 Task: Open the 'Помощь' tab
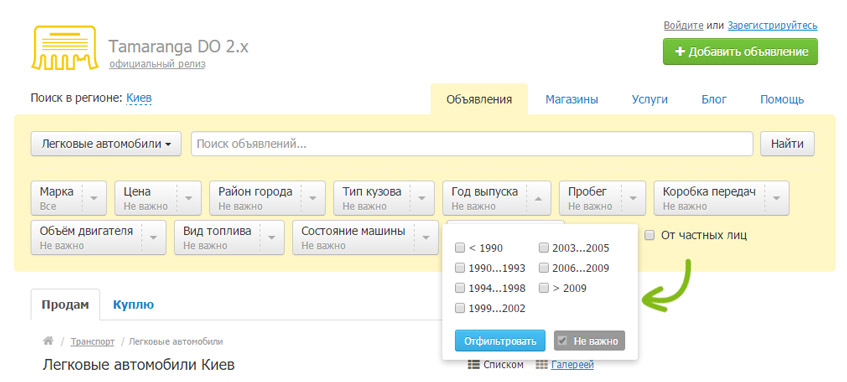(x=782, y=99)
